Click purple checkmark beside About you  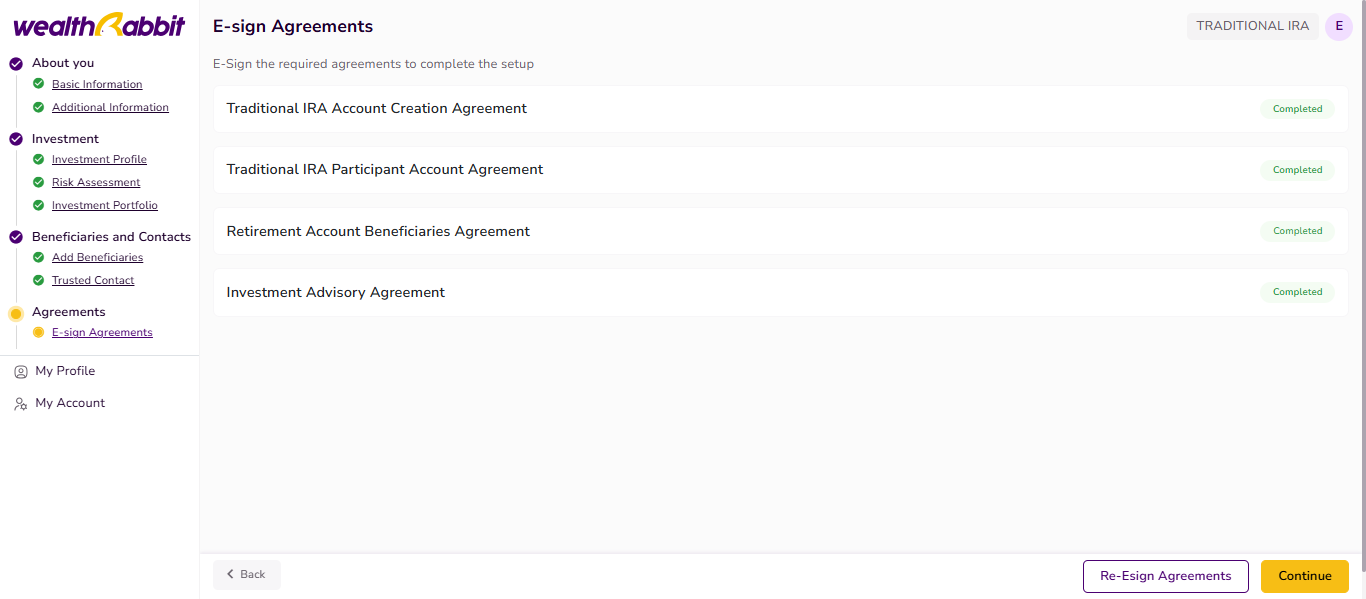click(x=16, y=63)
